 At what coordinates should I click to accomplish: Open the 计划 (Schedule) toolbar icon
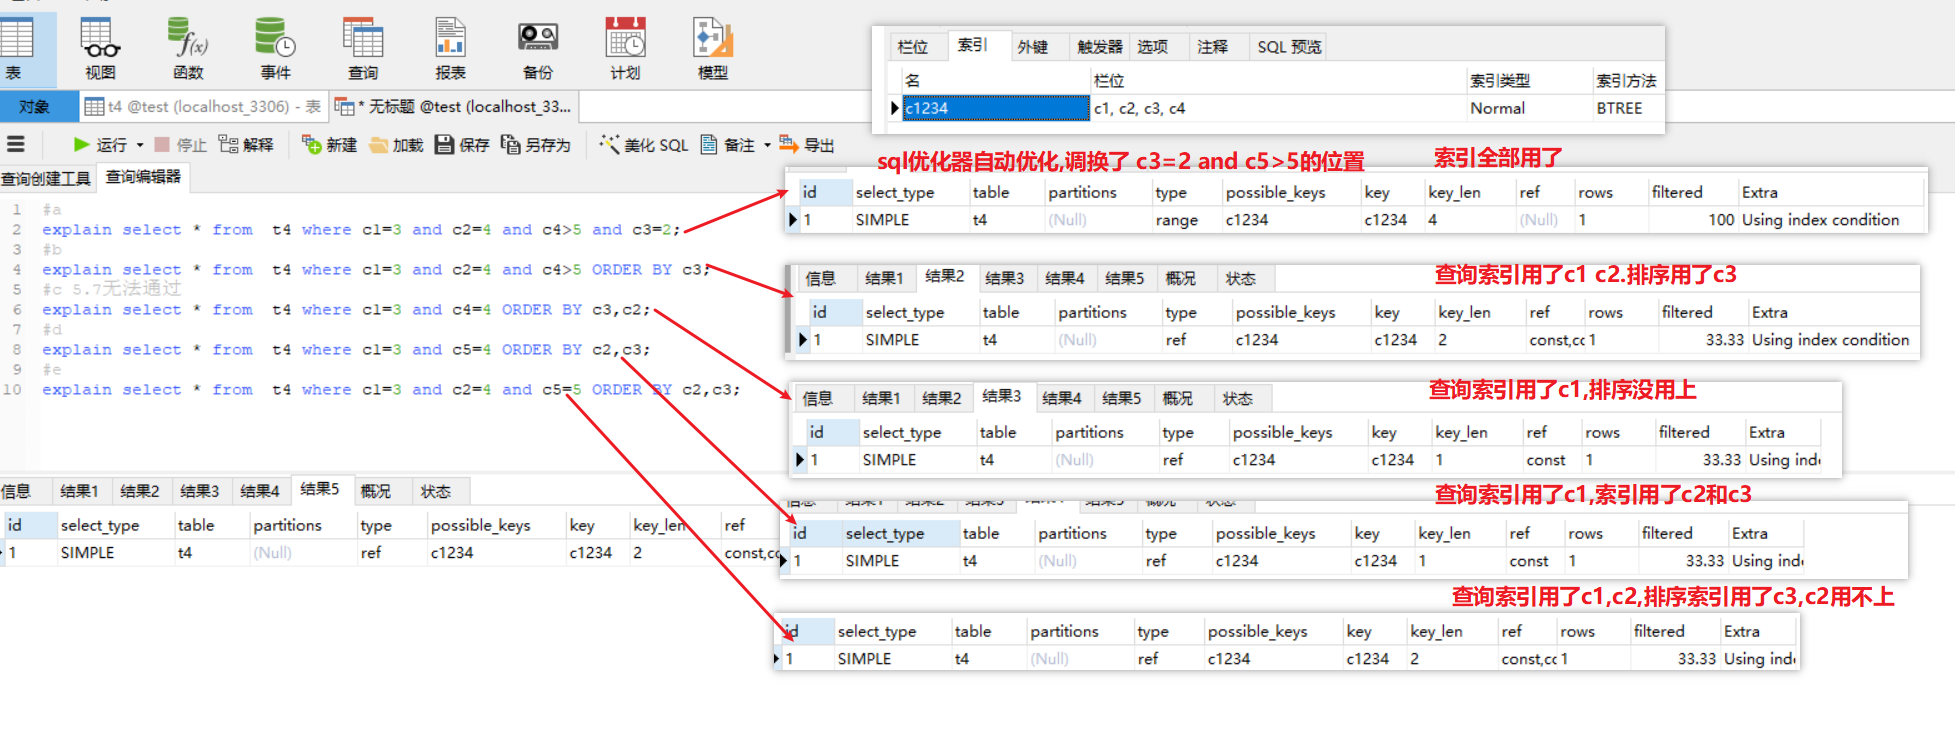(625, 48)
